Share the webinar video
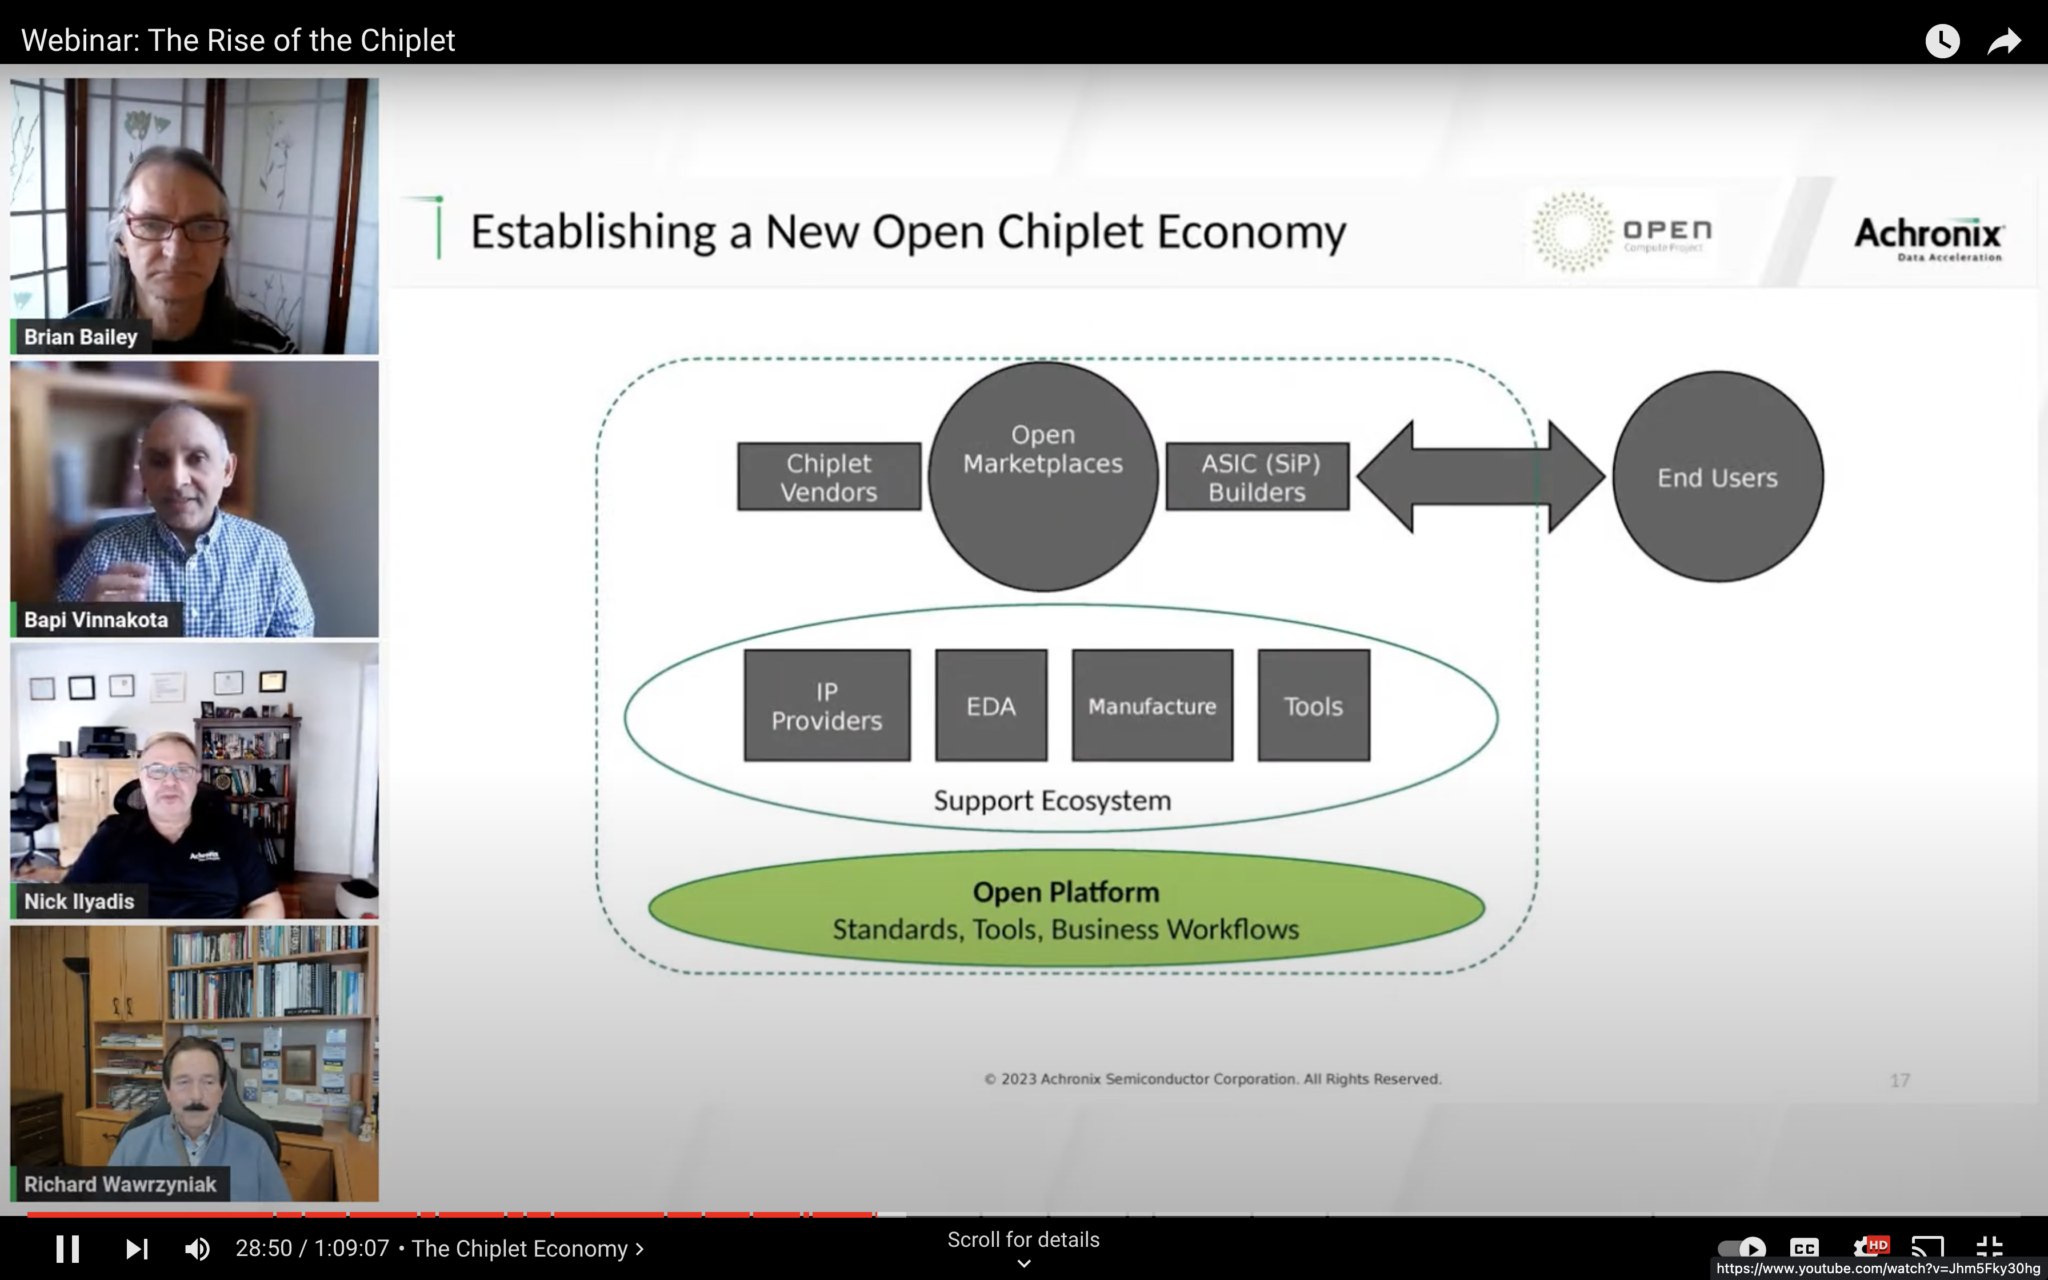This screenshot has height=1280, width=2048. click(2004, 40)
